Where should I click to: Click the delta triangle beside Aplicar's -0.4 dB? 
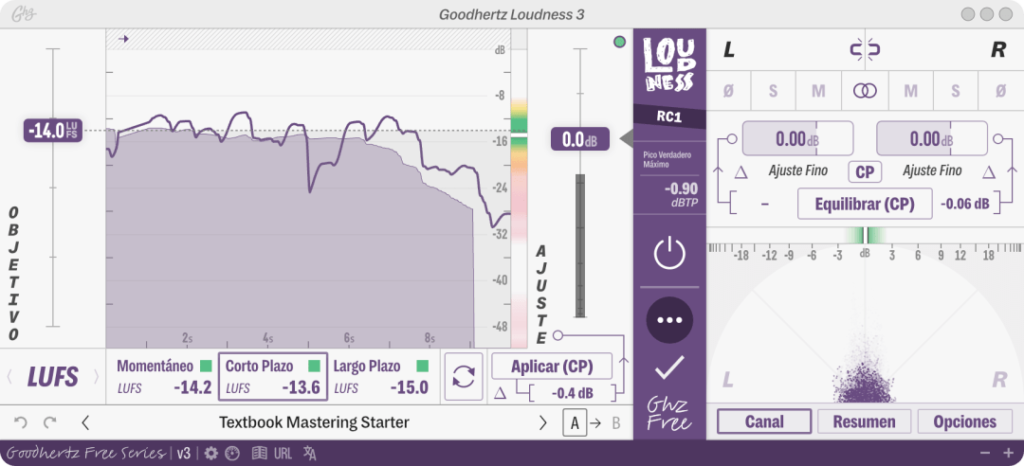coord(500,393)
